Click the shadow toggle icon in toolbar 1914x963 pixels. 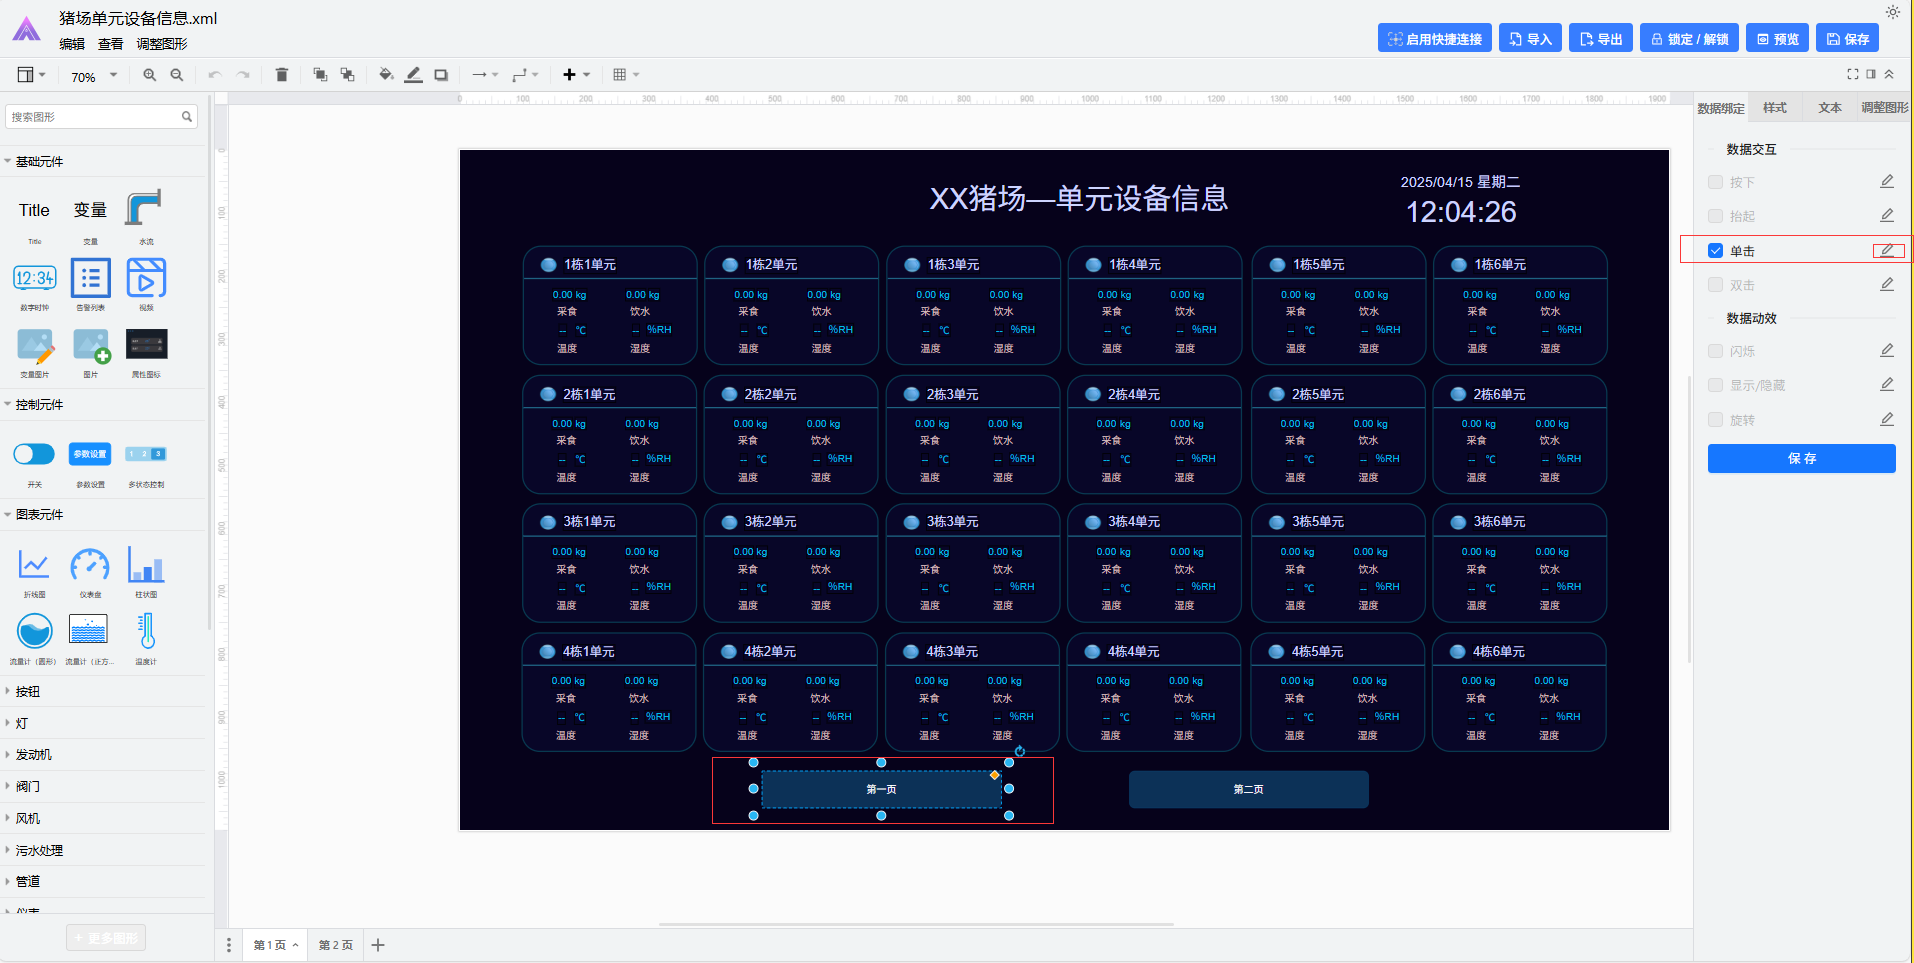[441, 75]
